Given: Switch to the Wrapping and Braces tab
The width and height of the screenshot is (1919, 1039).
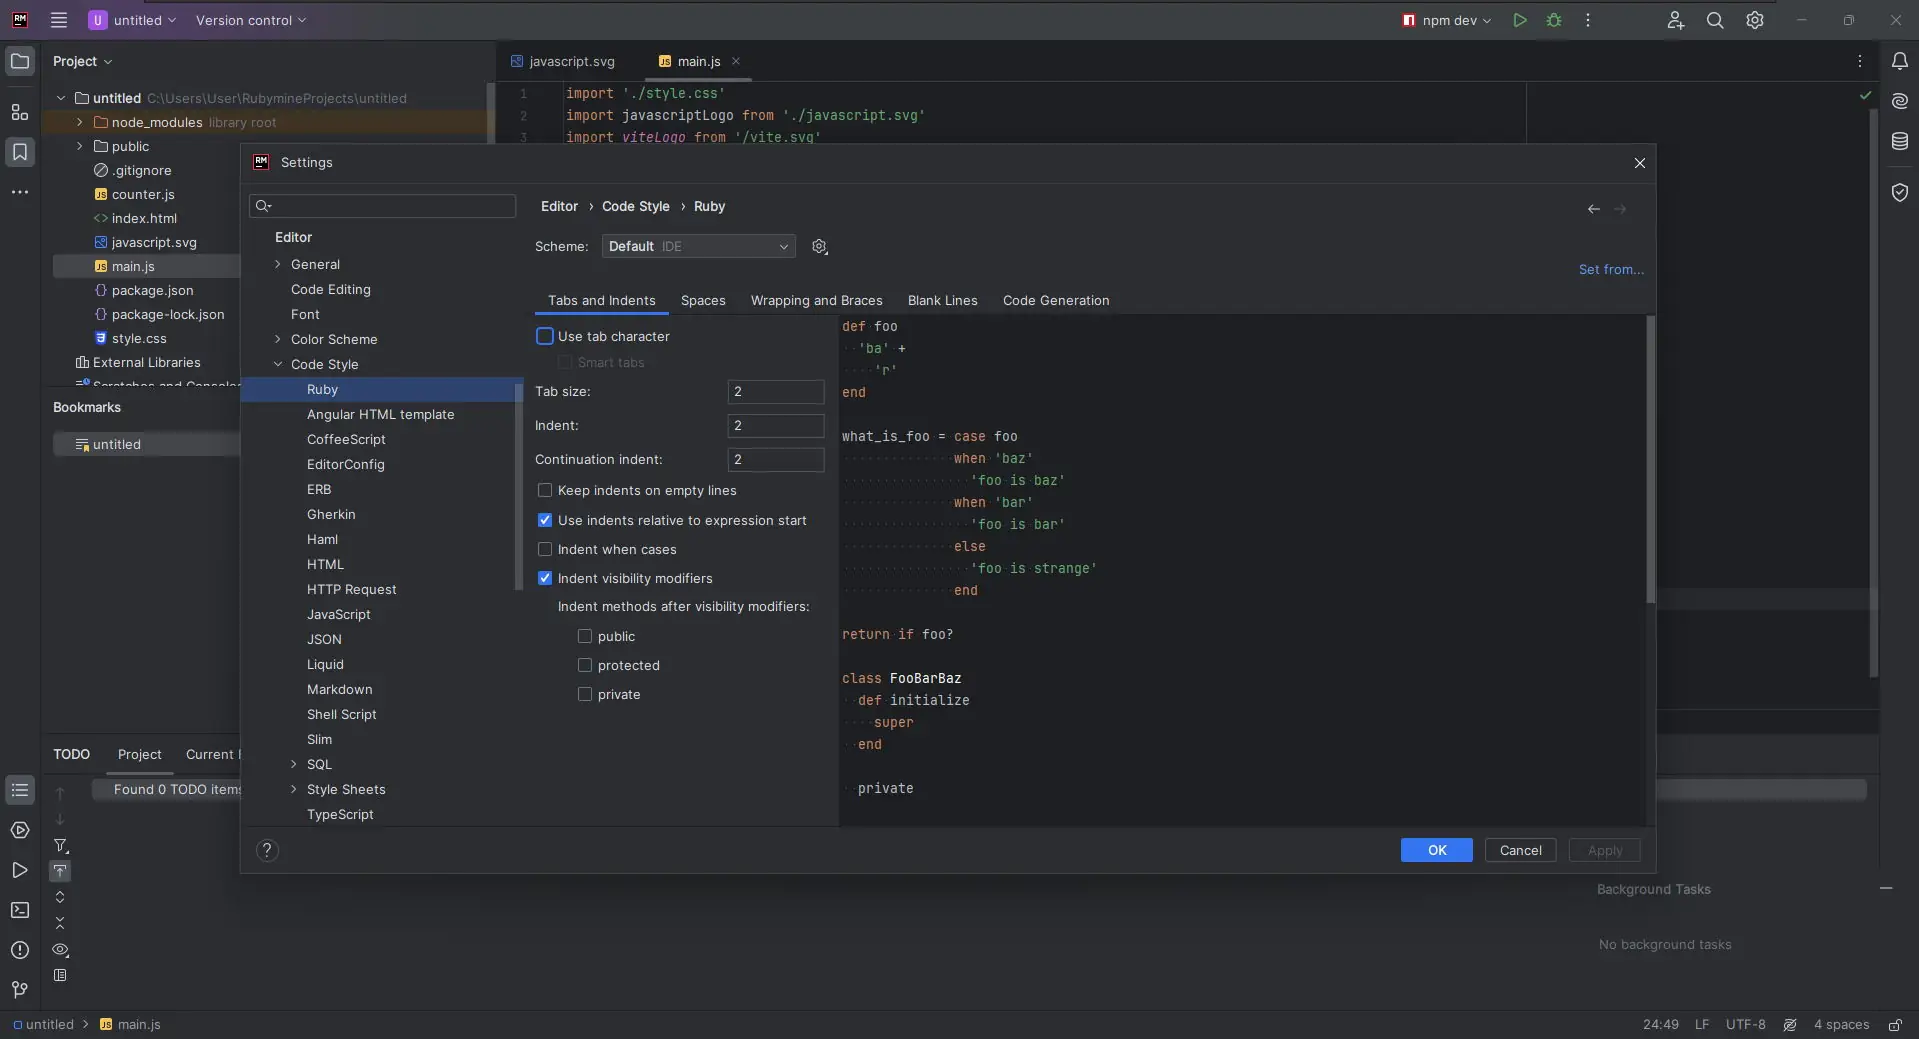Looking at the screenshot, I should pyautogui.click(x=816, y=300).
